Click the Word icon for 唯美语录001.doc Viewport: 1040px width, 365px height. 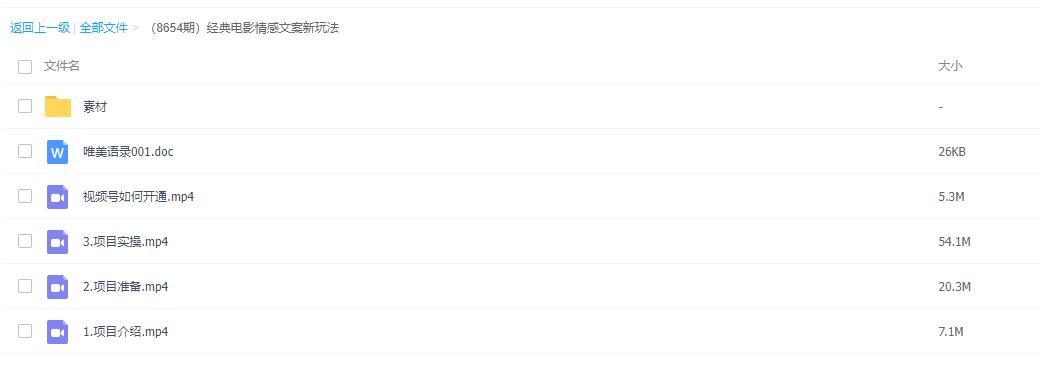point(58,152)
